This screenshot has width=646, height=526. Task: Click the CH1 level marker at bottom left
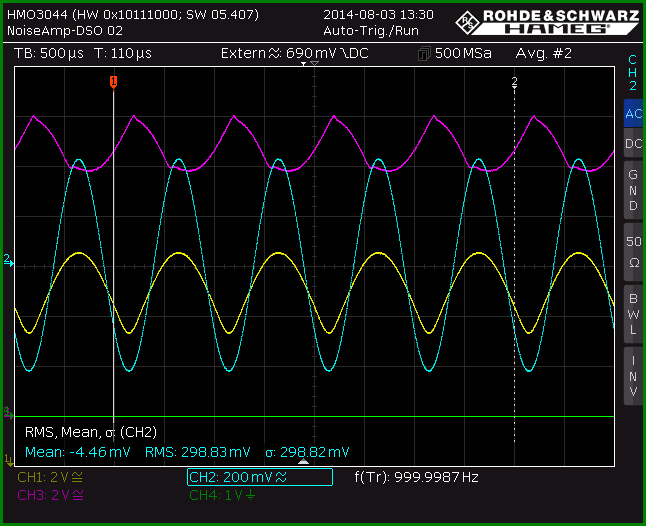8,459
